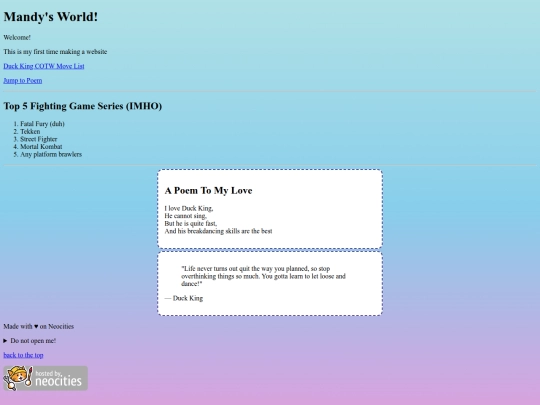Screen dimensions: 540x405
Task: Click the poem line 'I love Duck King,'
Action: [x=189, y=208]
